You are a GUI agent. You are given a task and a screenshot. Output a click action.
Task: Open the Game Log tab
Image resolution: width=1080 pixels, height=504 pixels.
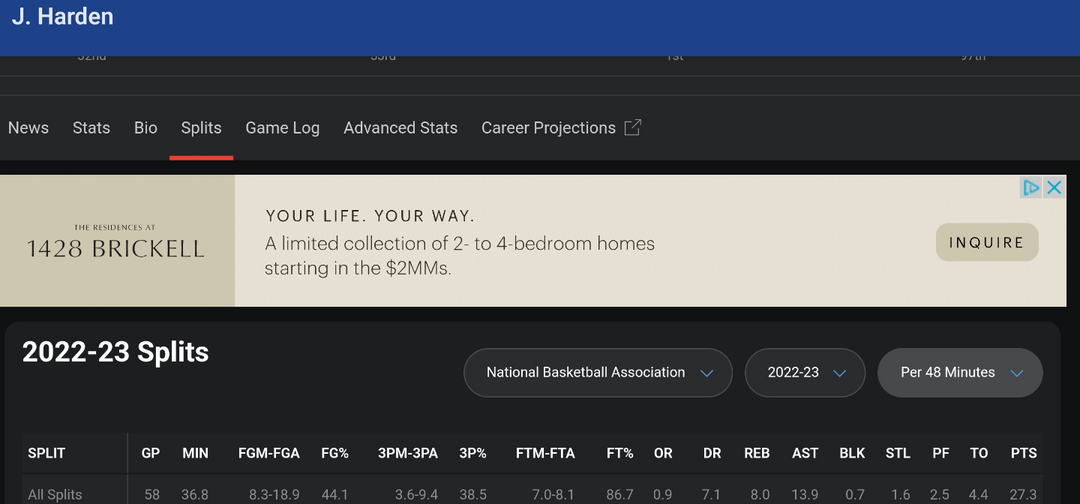[x=282, y=128]
